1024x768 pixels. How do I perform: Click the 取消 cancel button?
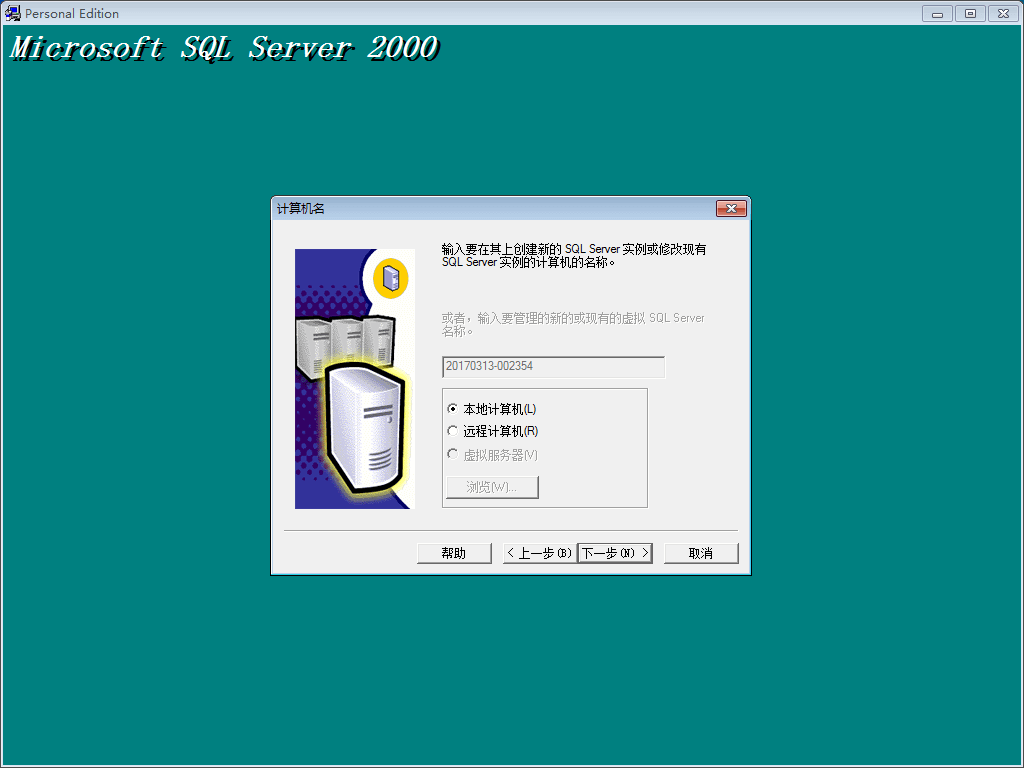[x=701, y=552]
